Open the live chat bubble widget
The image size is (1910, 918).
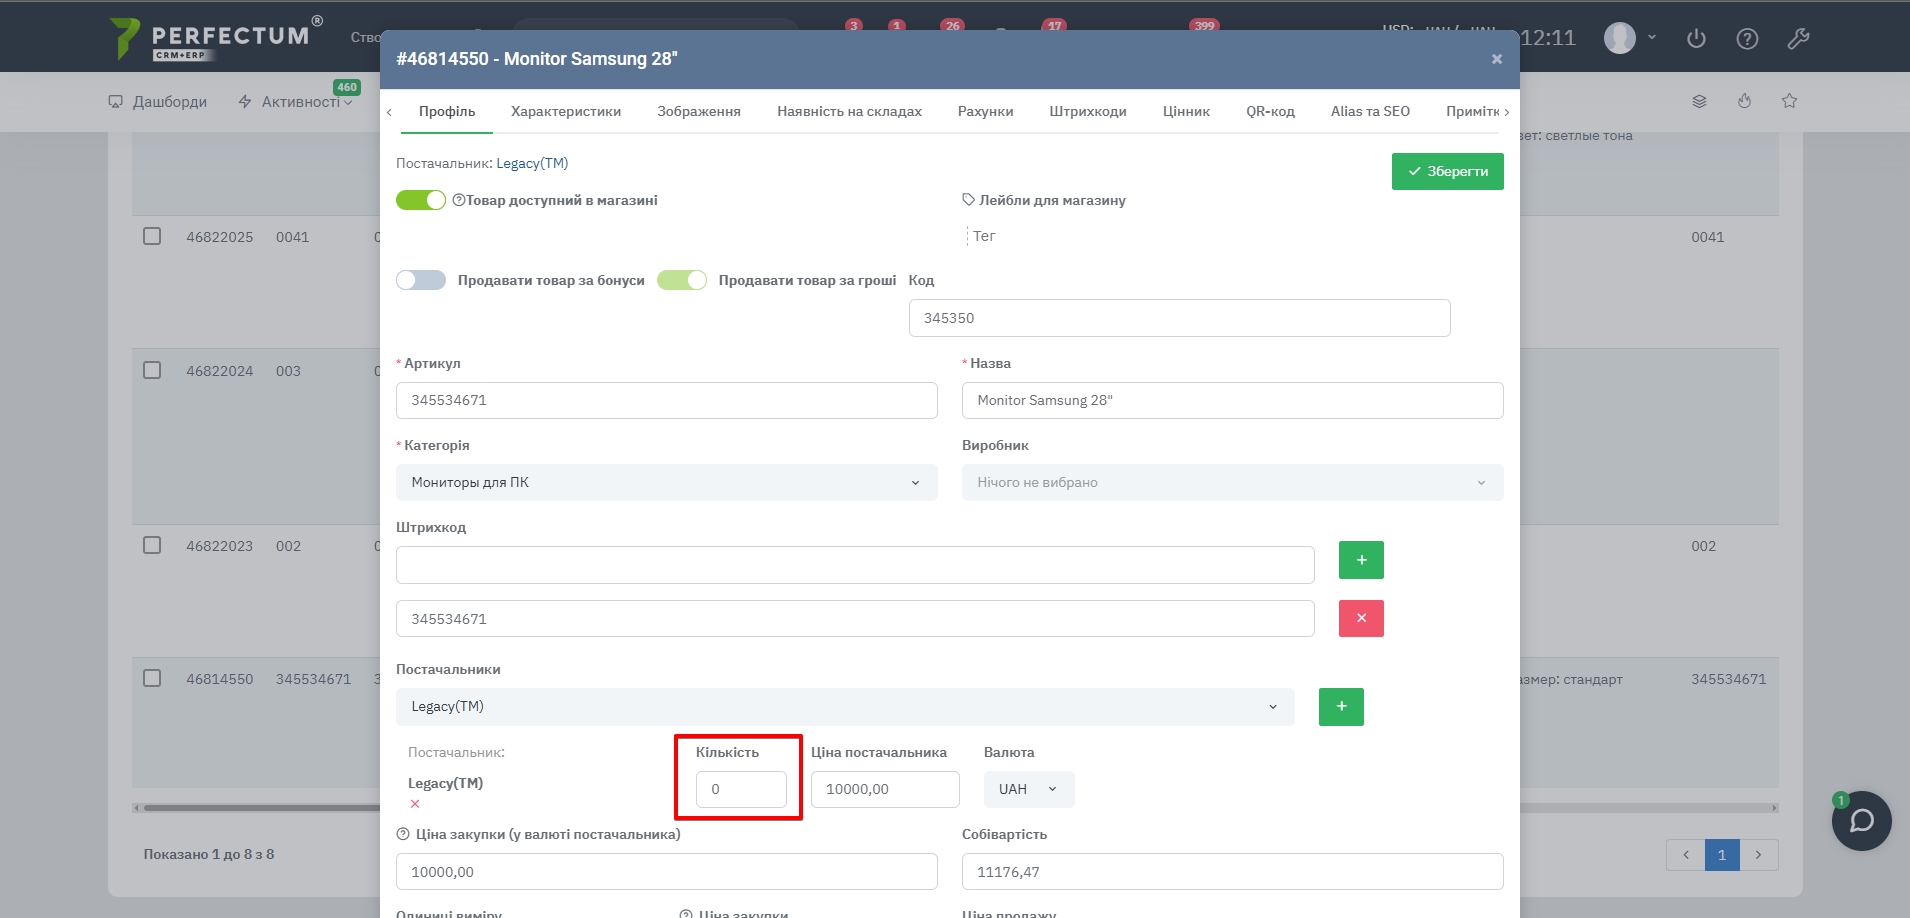coord(1861,821)
